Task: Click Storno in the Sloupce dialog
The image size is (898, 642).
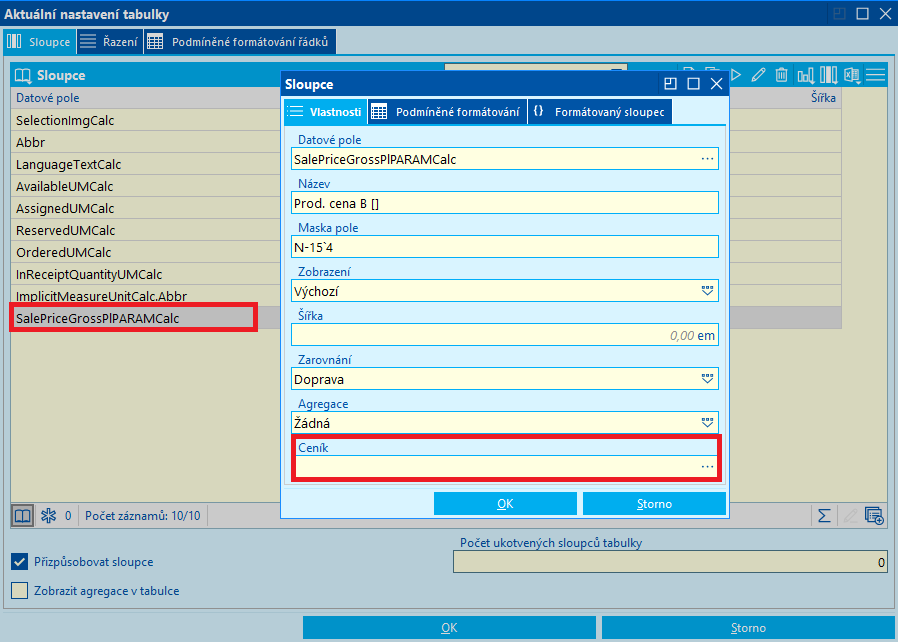Action: tap(654, 503)
